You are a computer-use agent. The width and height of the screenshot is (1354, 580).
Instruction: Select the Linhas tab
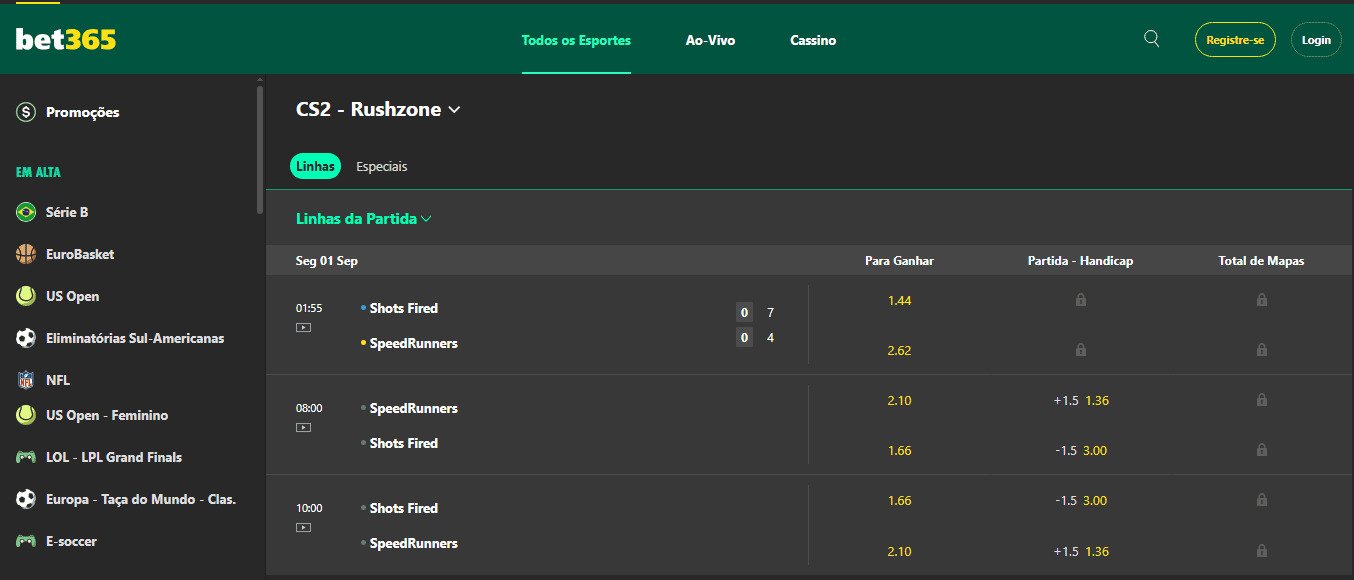pyautogui.click(x=315, y=167)
